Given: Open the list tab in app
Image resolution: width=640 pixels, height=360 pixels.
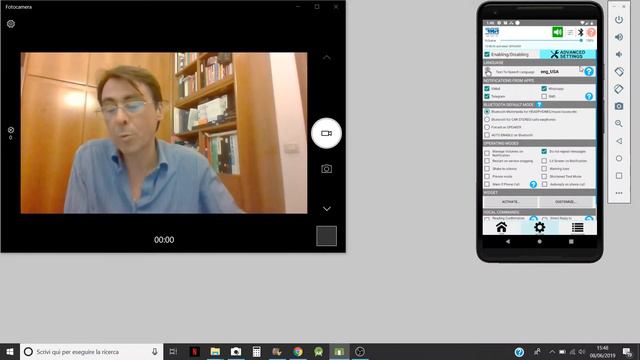Looking at the screenshot, I should (578, 227).
